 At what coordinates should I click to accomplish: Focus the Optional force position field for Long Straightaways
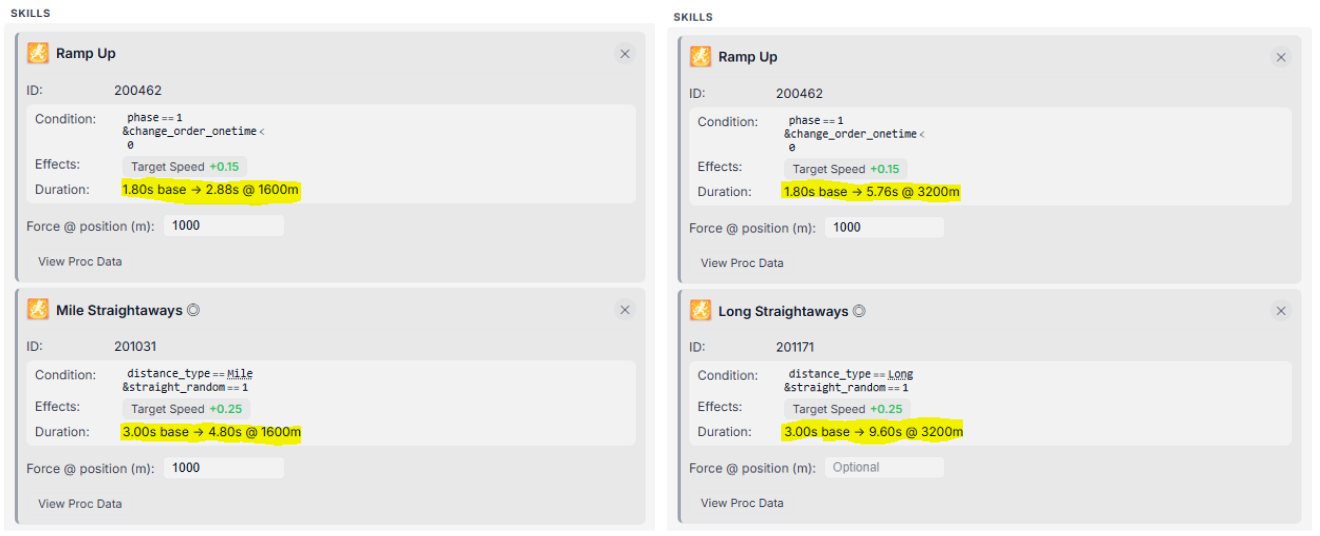[x=884, y=467]
